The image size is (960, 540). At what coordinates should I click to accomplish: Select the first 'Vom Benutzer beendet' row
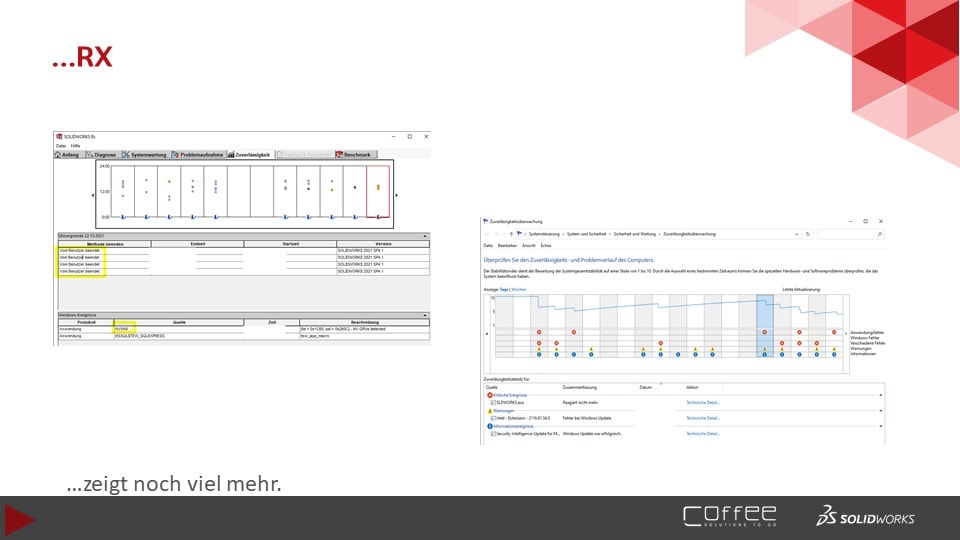(244, 250)
